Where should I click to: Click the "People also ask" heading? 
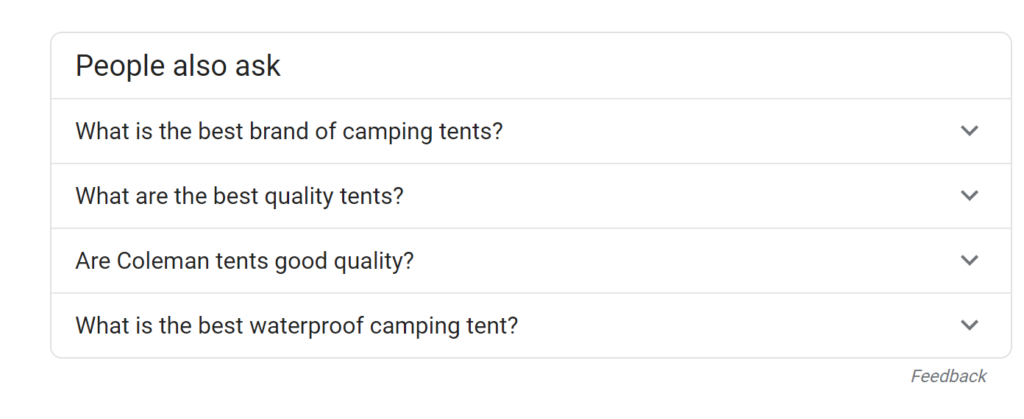pos(178,67)
